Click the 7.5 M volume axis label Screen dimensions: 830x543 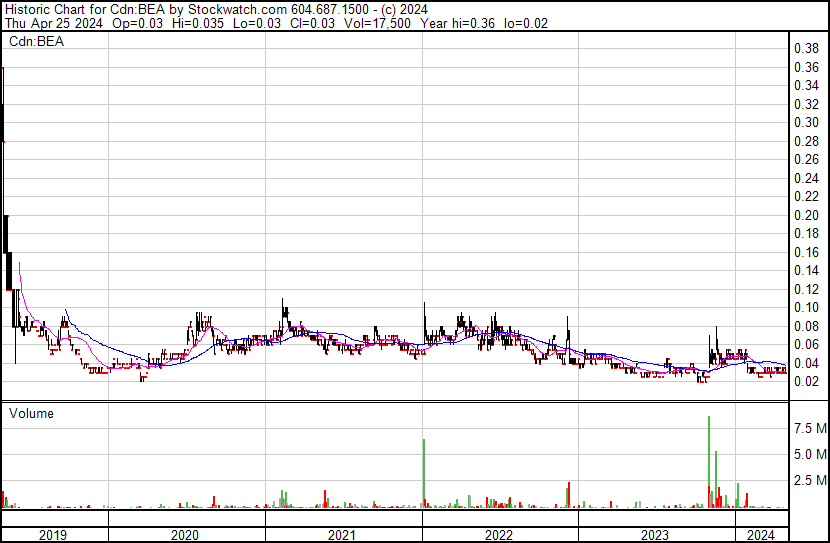click(x=810, y=428)
